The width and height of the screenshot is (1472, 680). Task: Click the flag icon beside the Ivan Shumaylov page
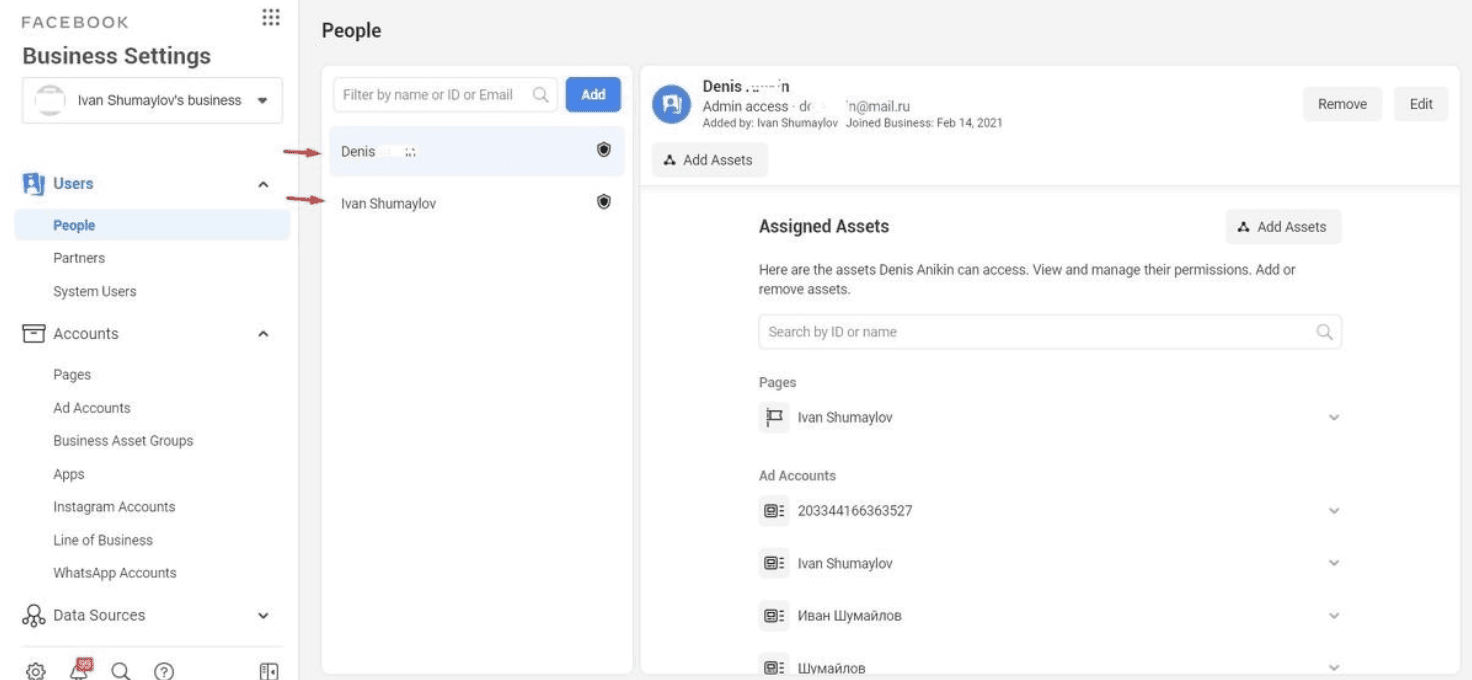point(774,417)
